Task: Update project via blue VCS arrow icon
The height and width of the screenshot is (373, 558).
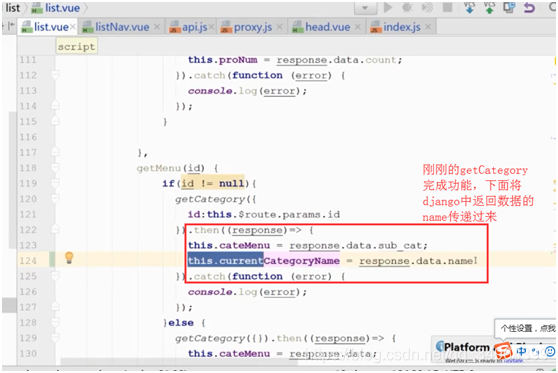Action: (x=469, y=7)
